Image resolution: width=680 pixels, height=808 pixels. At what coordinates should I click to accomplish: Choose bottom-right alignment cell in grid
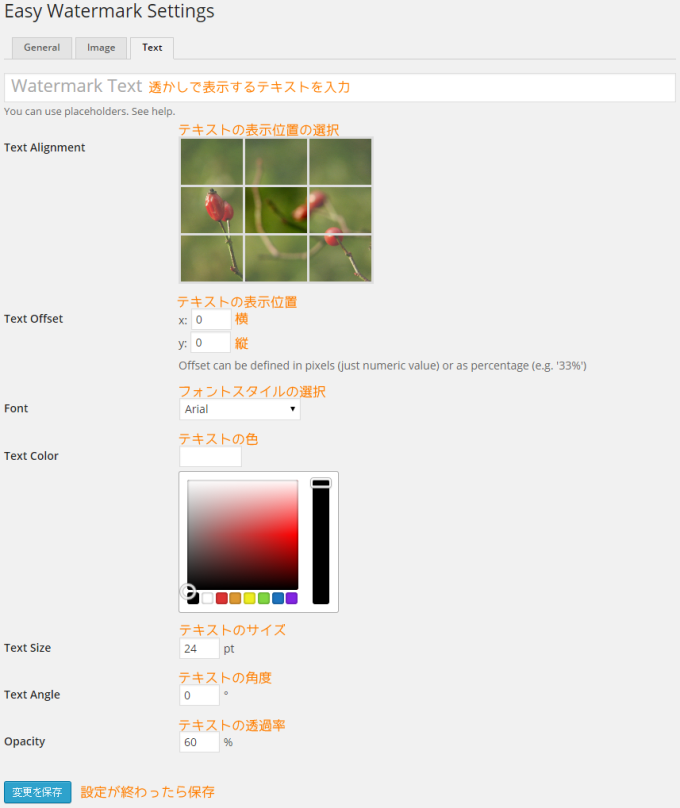coord(340,258)
